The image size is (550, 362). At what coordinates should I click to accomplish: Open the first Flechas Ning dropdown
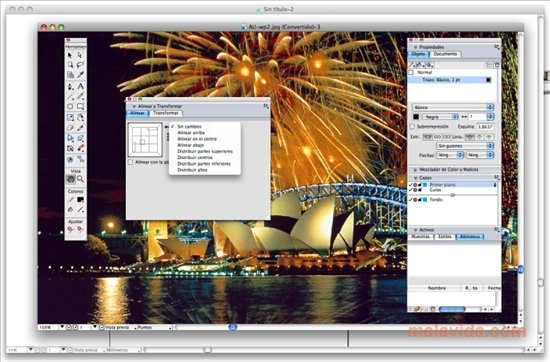click(x=450, y=155)
